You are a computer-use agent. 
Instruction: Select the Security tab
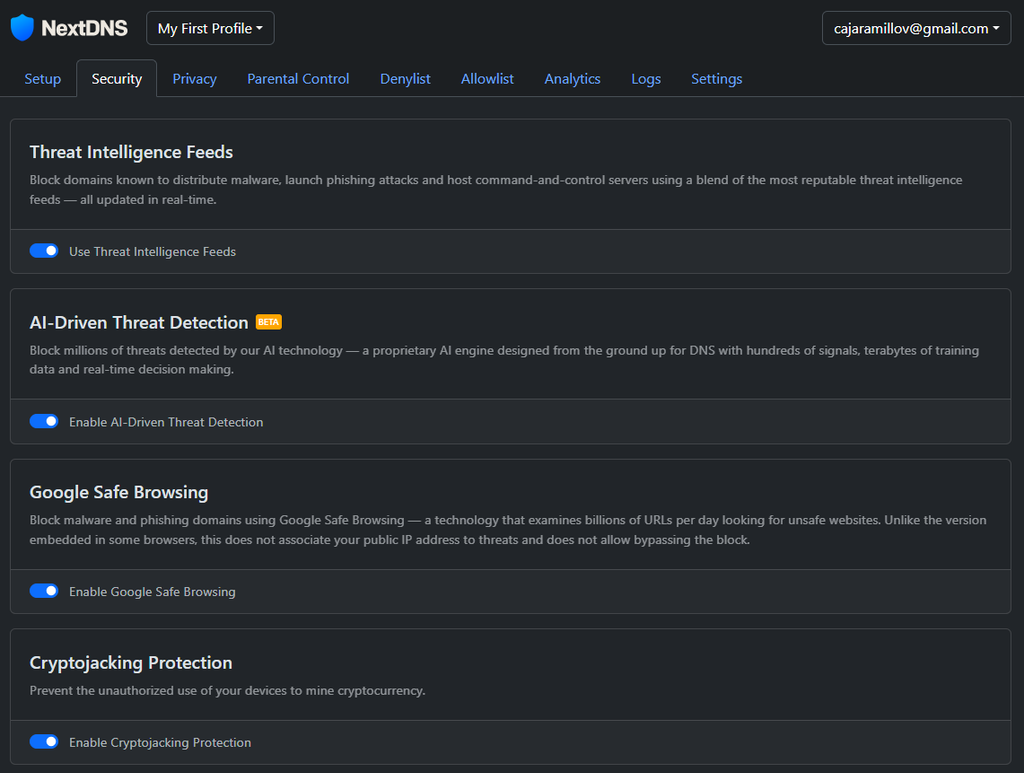click(117, 78)
